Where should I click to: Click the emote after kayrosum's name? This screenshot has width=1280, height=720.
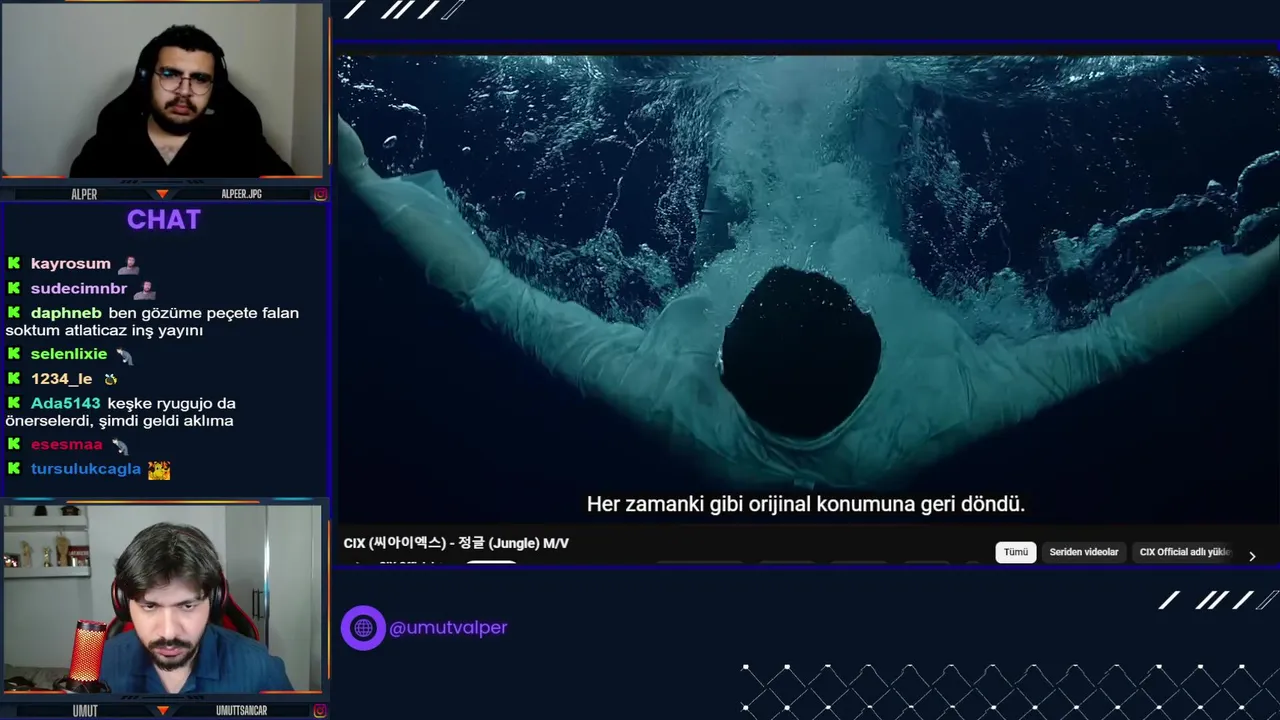[128, 264]
